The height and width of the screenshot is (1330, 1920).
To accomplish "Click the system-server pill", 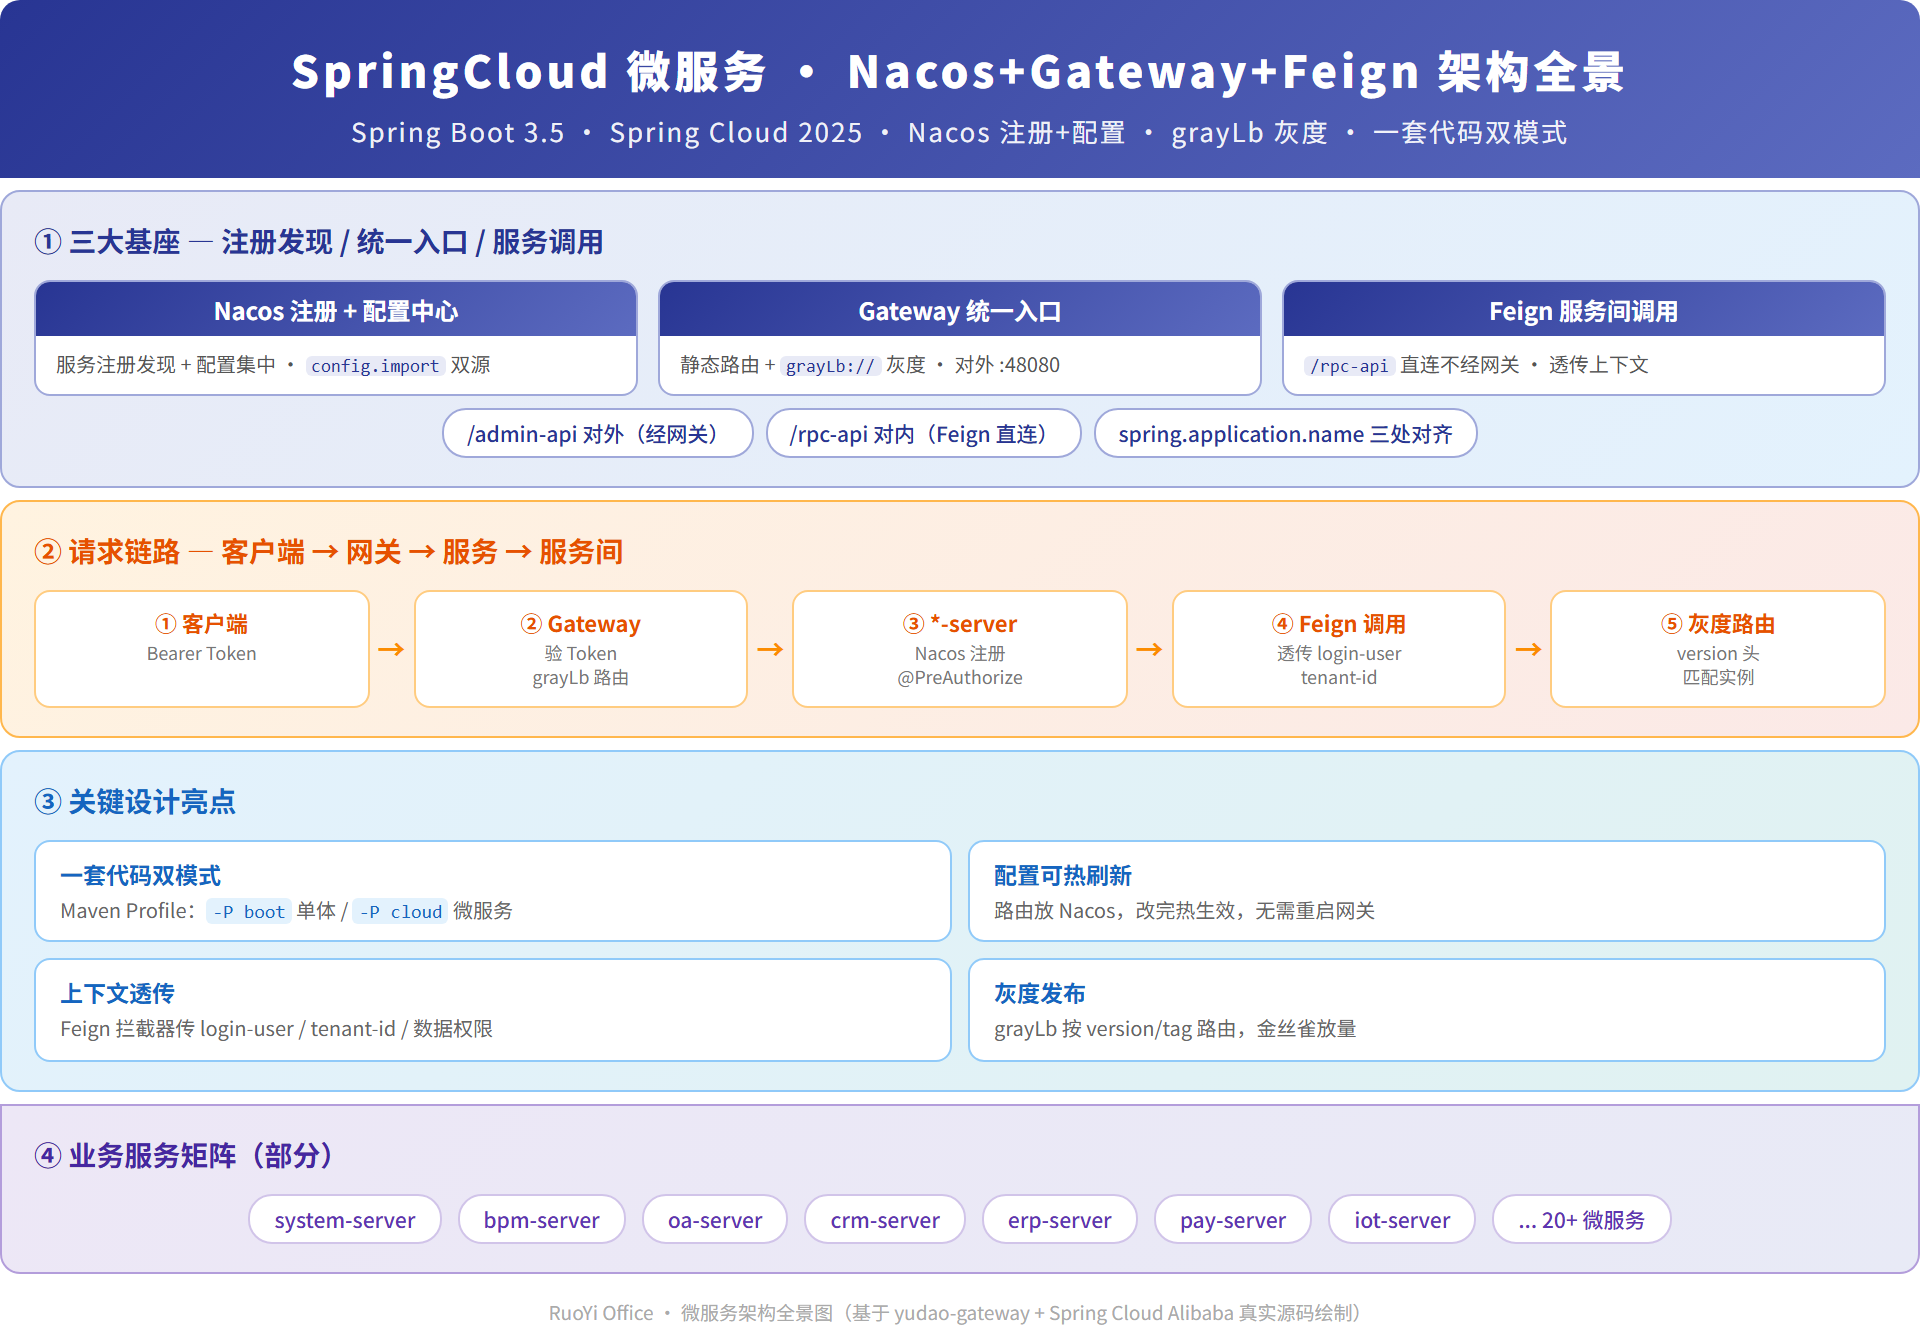I will point(345,1220).
